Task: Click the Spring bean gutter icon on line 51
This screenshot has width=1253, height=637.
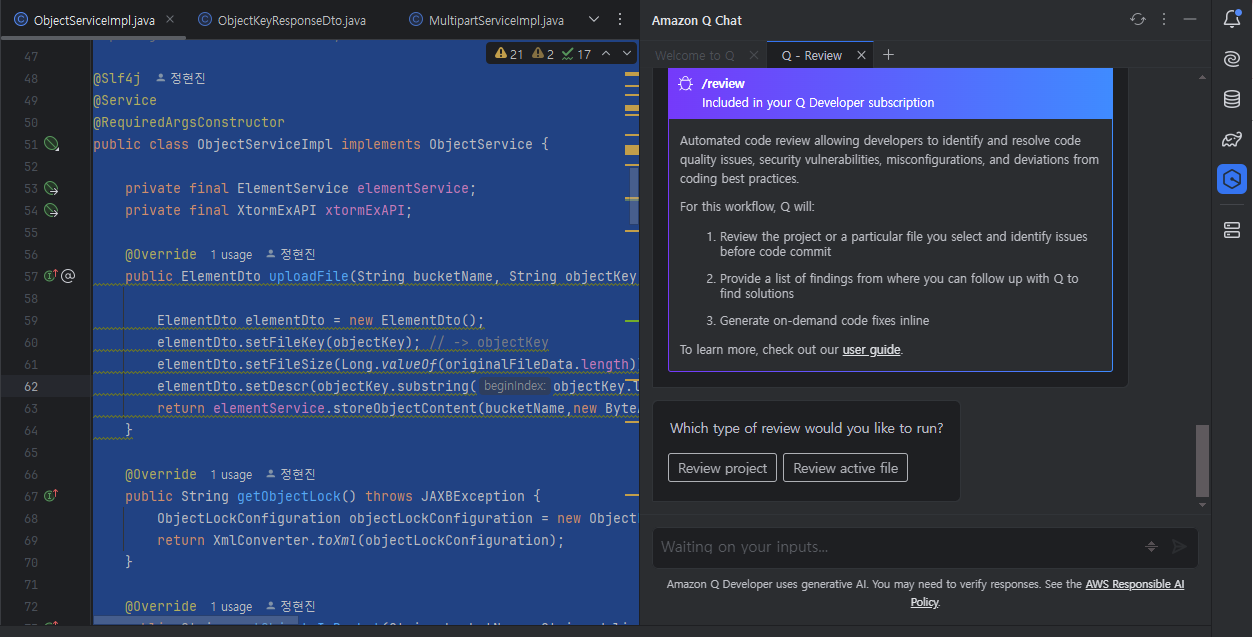Action: (52, 145)
